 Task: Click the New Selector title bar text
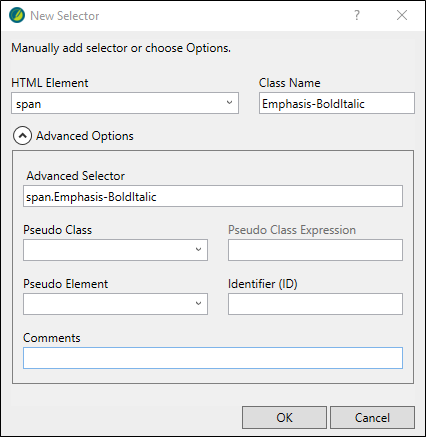(x=65, y=16)
